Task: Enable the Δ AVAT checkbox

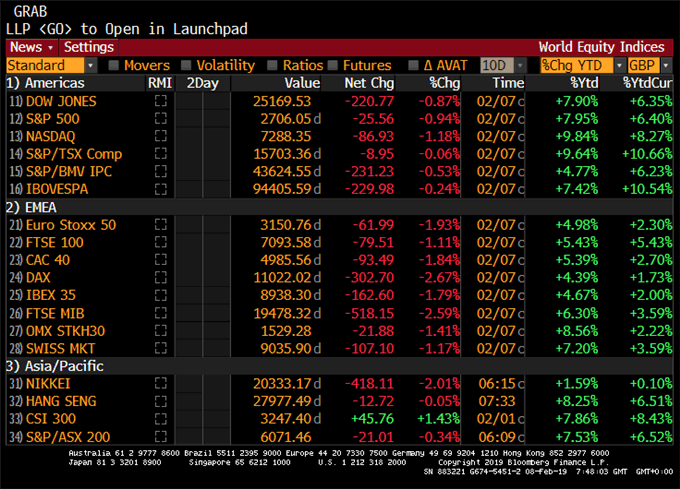Action: click(413, 65)
